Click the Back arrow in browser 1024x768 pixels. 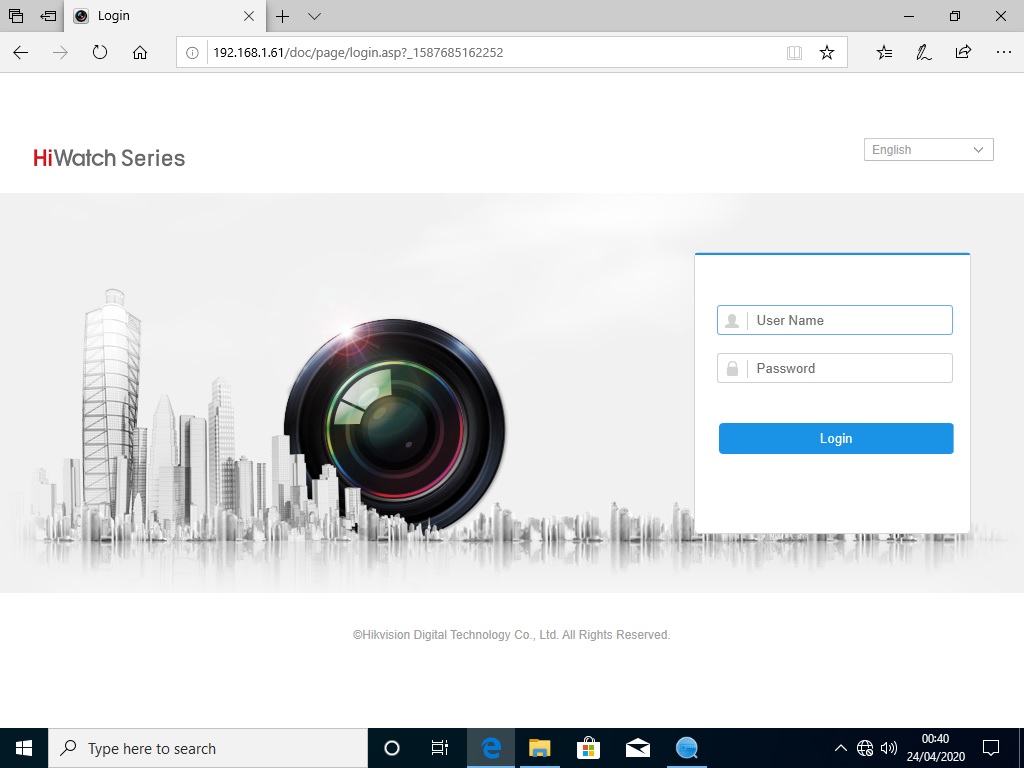click(x=21, y=53)
